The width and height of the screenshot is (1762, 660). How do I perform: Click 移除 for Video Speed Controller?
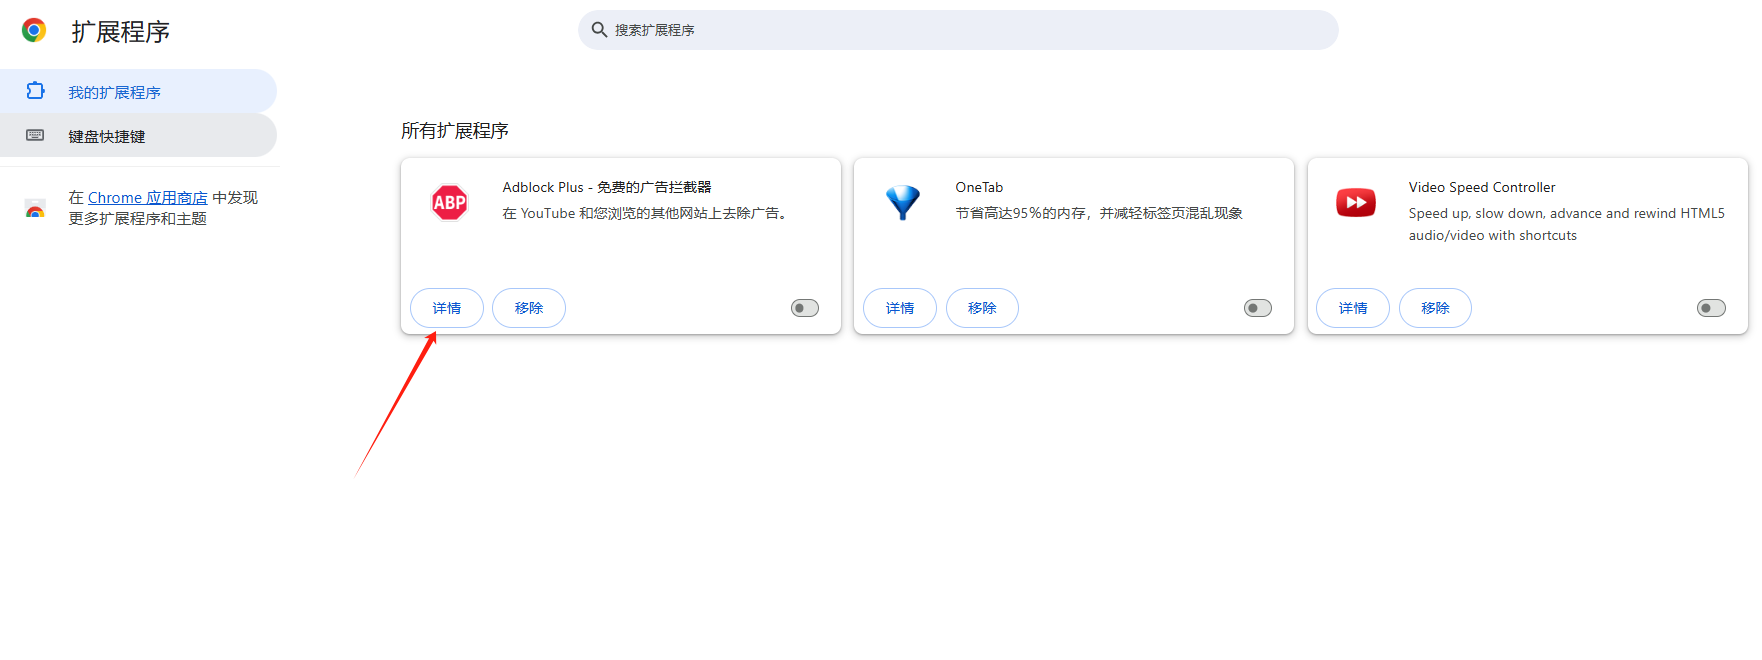click(x=1435, y=308)
